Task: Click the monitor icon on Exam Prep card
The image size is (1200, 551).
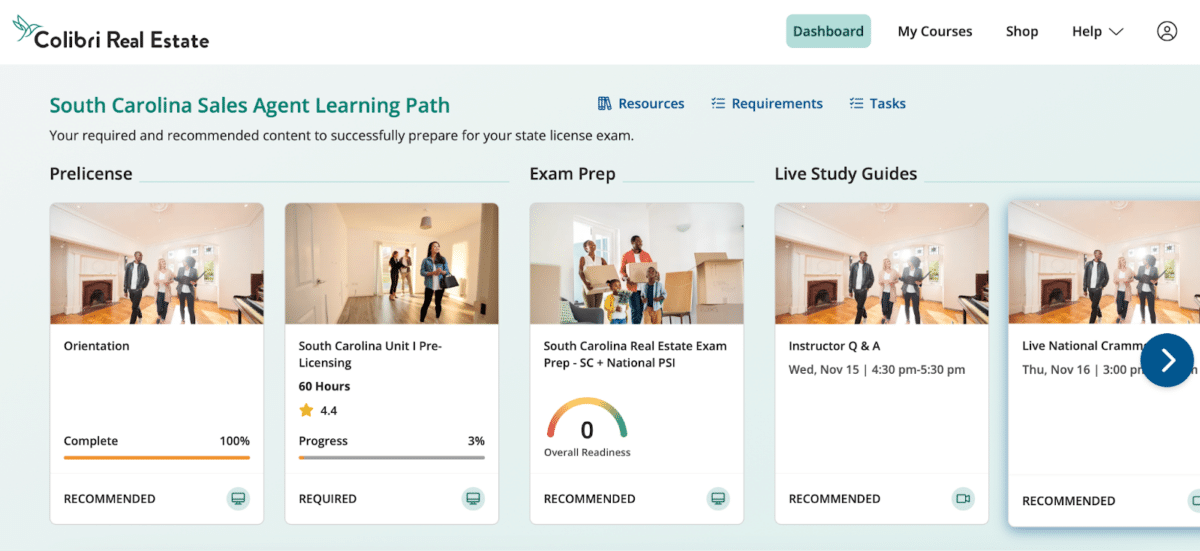Action: [x=718, y=498]
